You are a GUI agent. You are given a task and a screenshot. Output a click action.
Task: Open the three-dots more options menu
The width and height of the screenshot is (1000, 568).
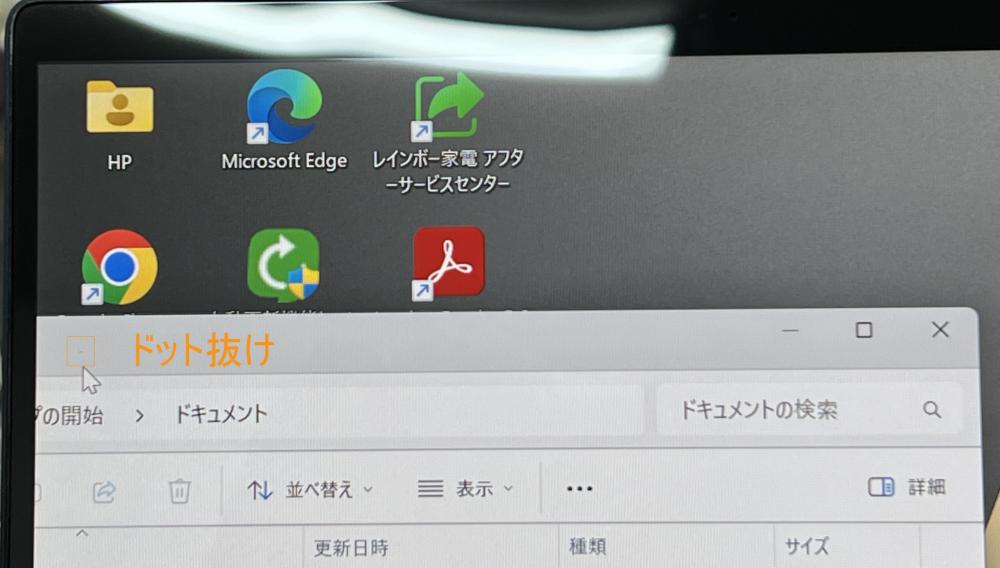coord(579,489)
